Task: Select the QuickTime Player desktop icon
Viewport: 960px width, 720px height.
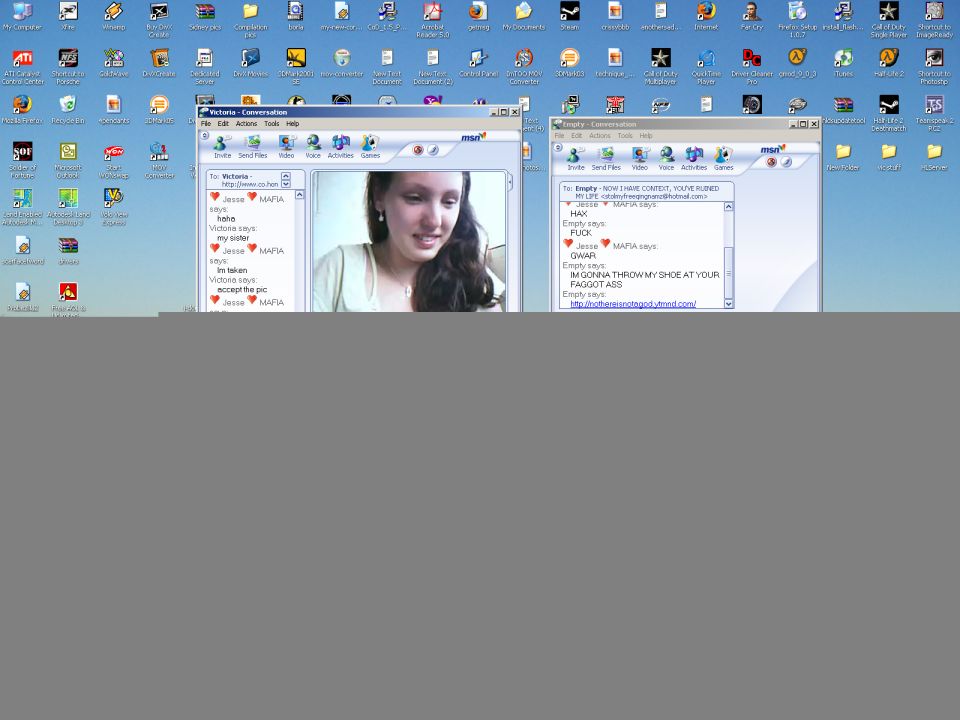Action: tap(706, 66)
